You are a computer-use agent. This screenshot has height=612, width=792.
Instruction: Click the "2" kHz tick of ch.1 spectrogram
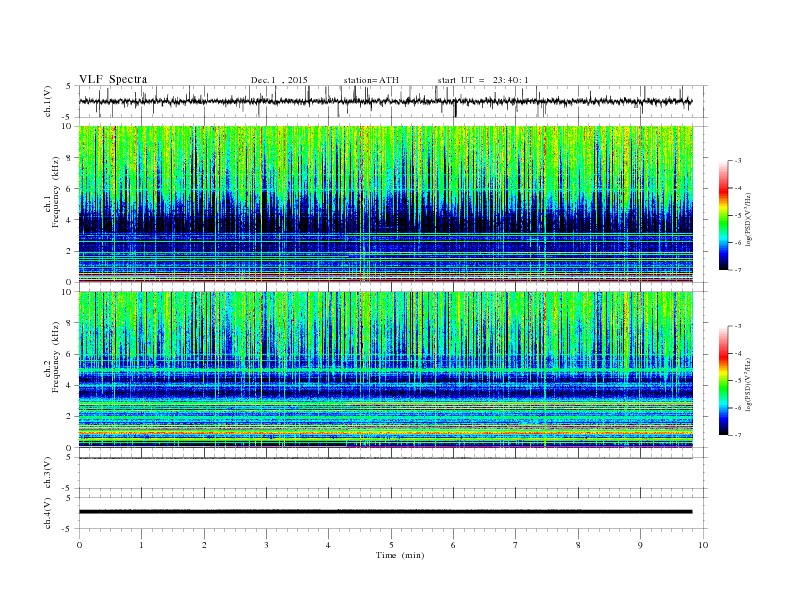click(69, 251)
